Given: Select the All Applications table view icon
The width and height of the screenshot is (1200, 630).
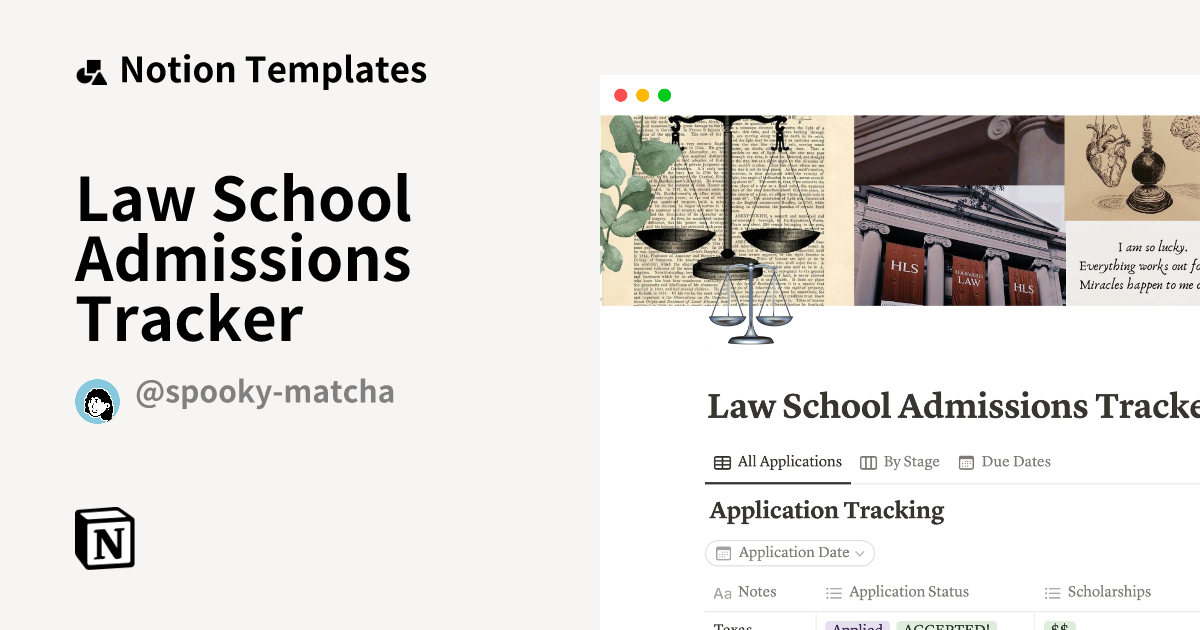Looking at the screenshot, I should pos(722,462).
